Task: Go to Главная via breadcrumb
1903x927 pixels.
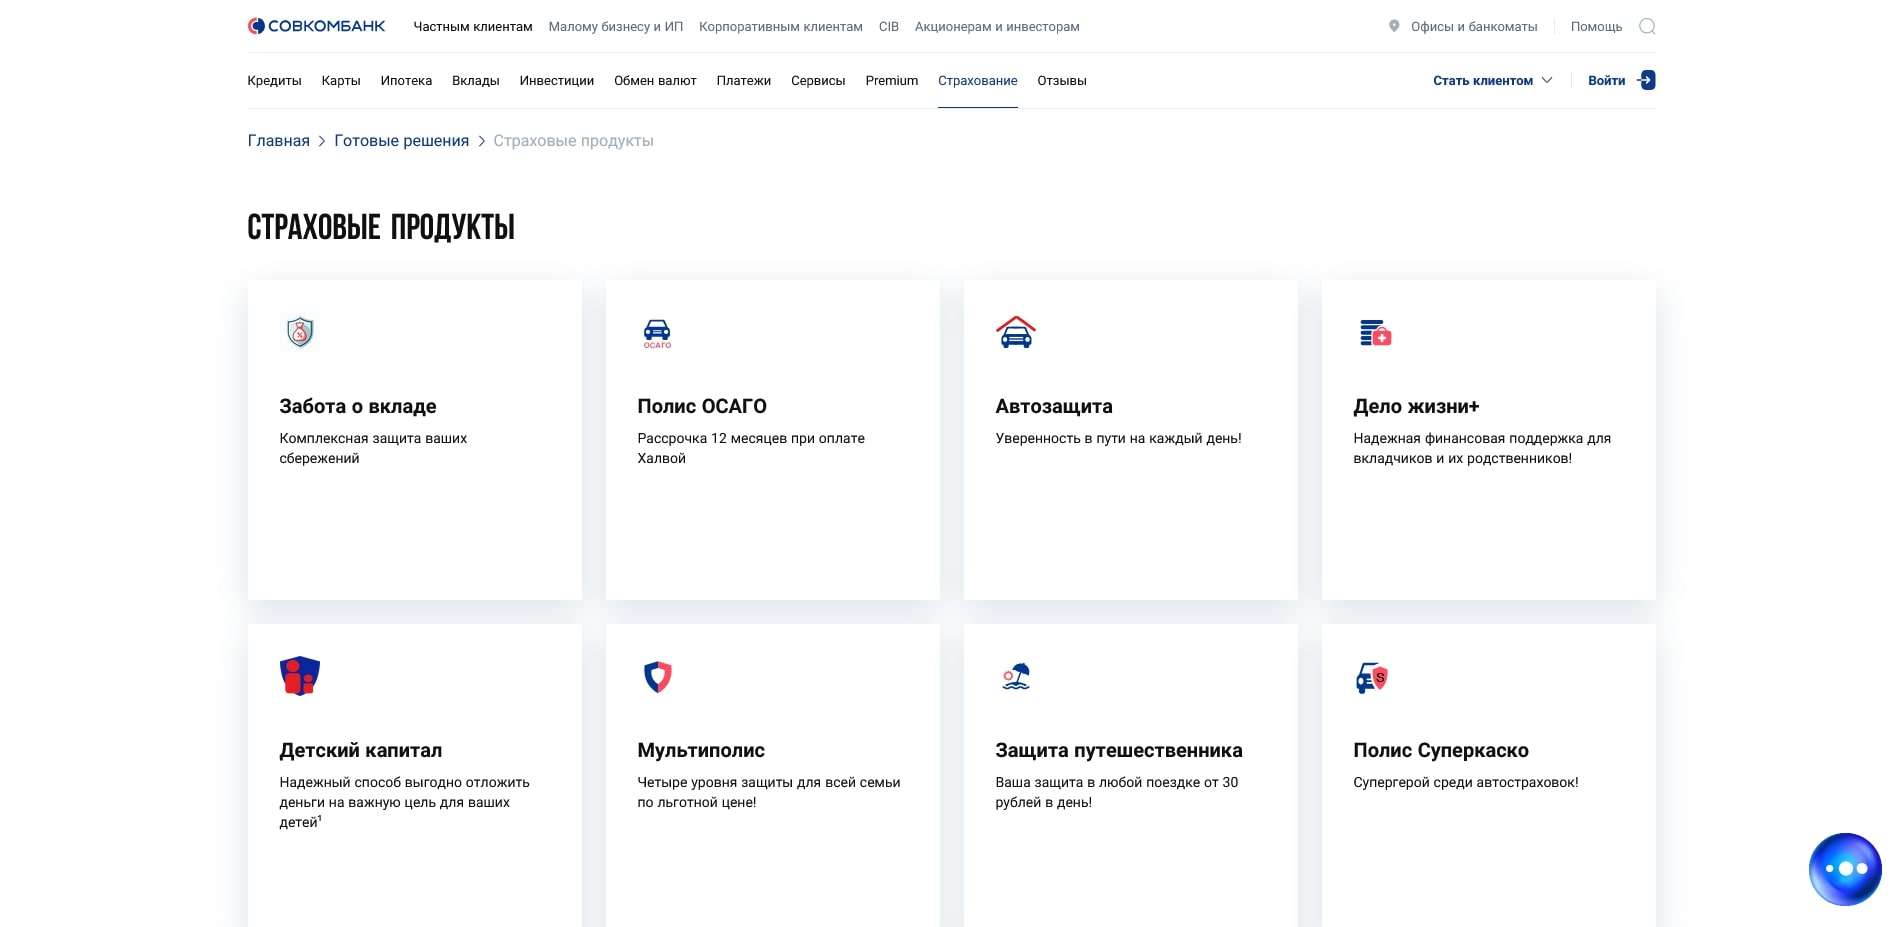Action: 278,140
